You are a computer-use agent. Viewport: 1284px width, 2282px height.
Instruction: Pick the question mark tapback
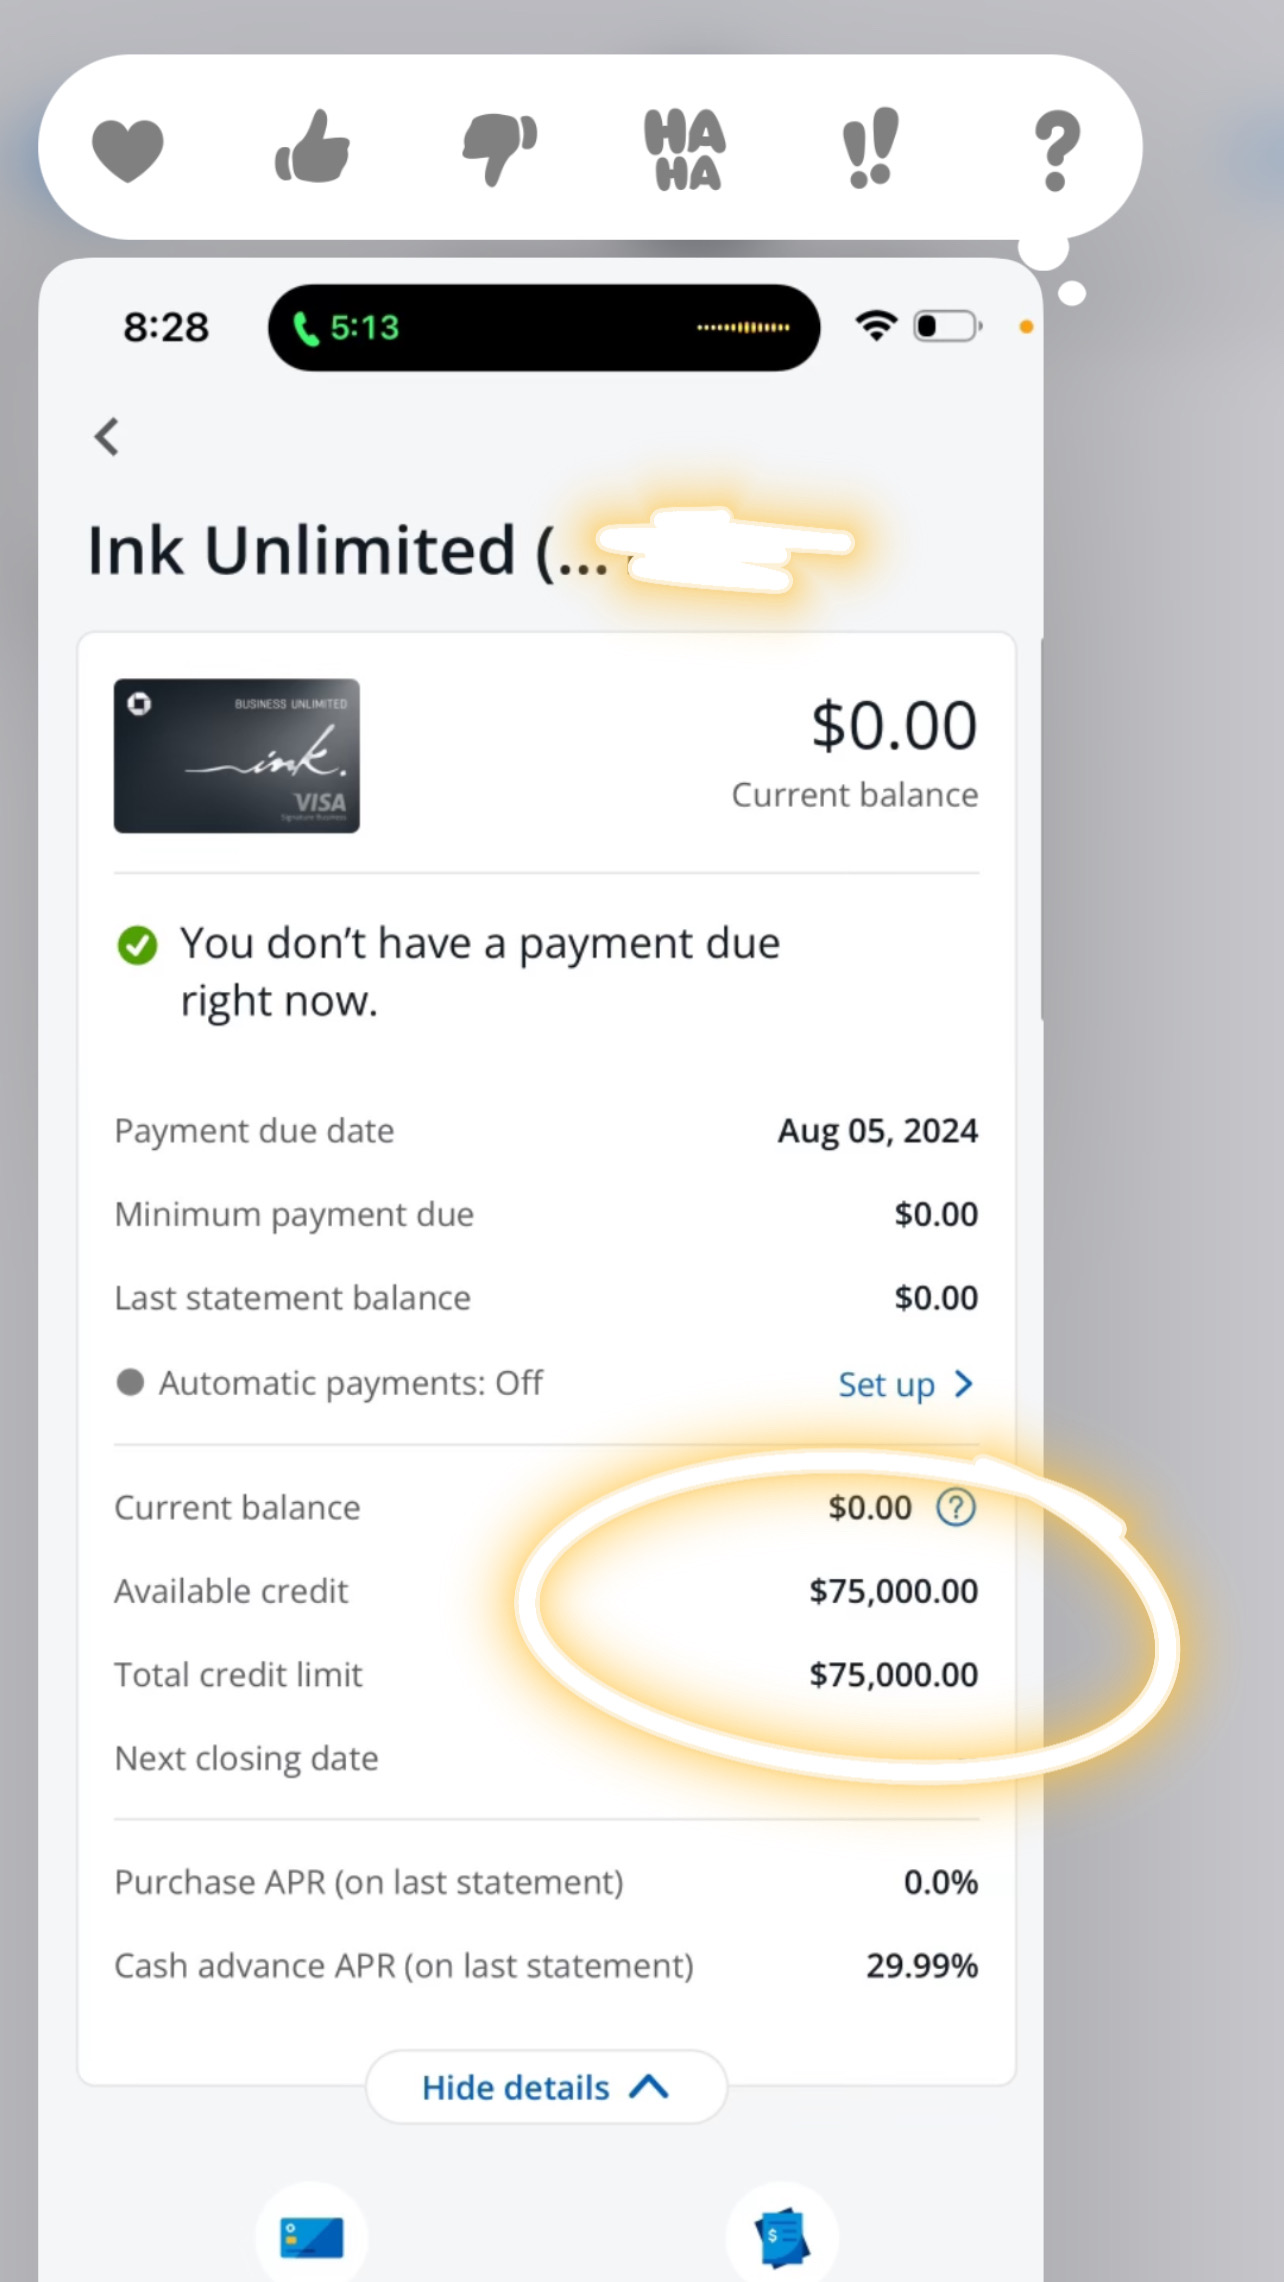(1056, 150)
